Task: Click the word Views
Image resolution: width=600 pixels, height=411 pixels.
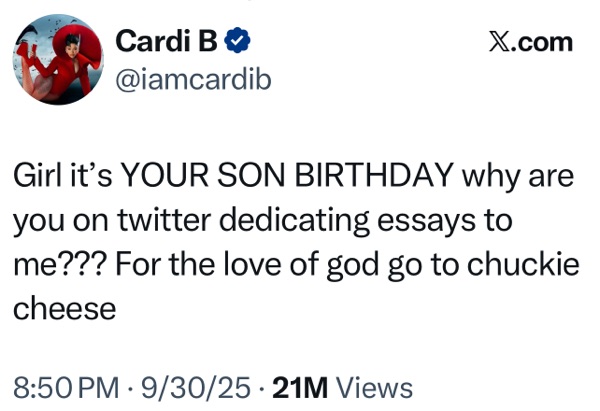Action: [x=375, y=387]
